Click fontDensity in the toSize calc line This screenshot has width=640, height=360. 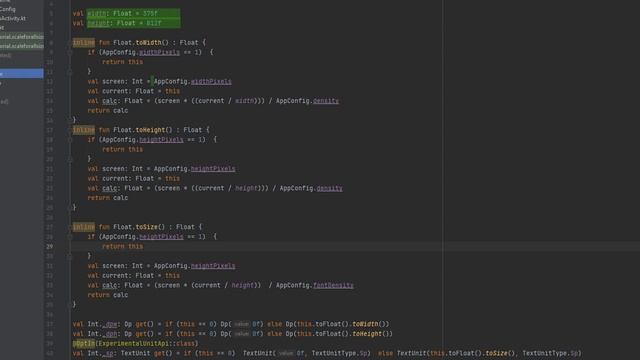pos(333,285)
